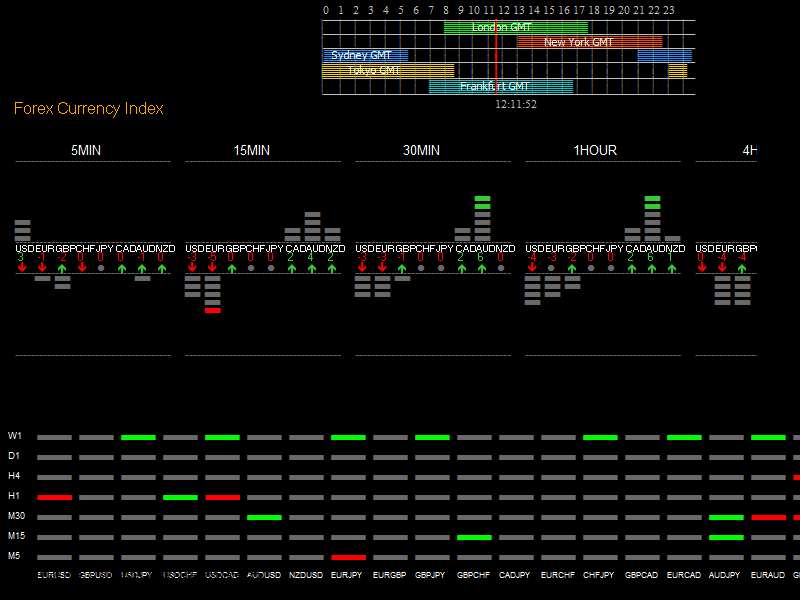Click the green up arrow under GBP in 15MIN
The image size is (800, 600).
pos(232,268)
